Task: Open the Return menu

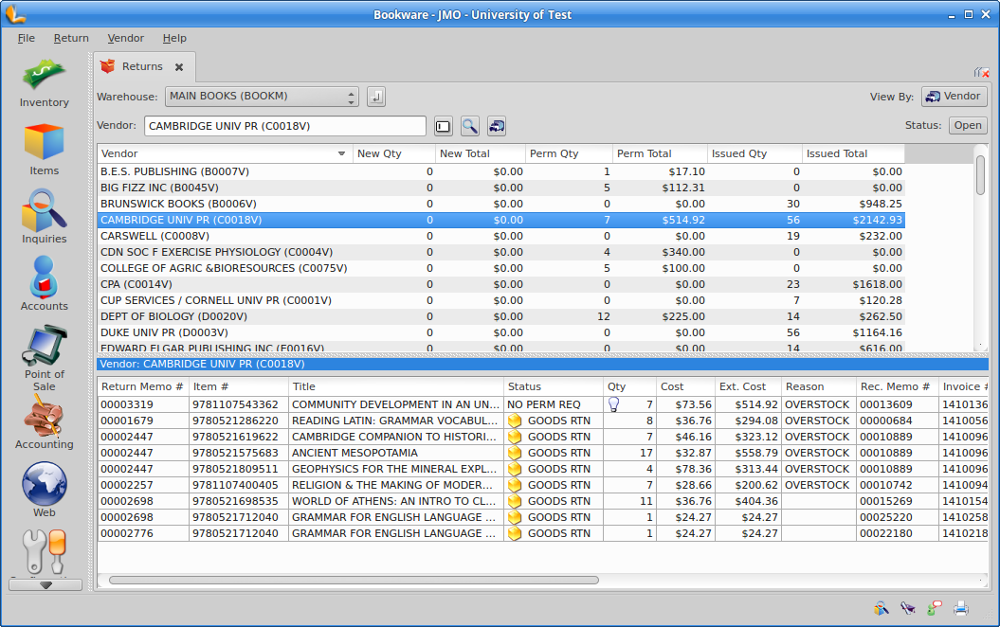Action: coord(71,38)
